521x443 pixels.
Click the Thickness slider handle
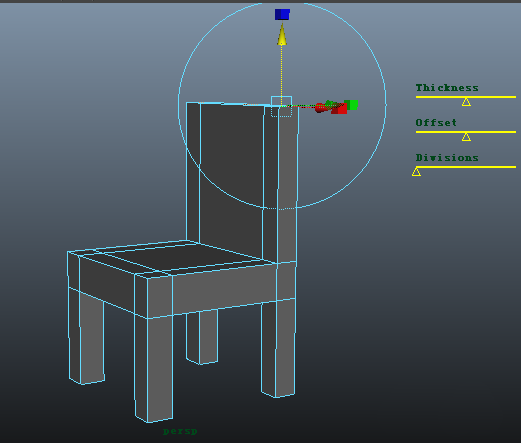[466, 102]
